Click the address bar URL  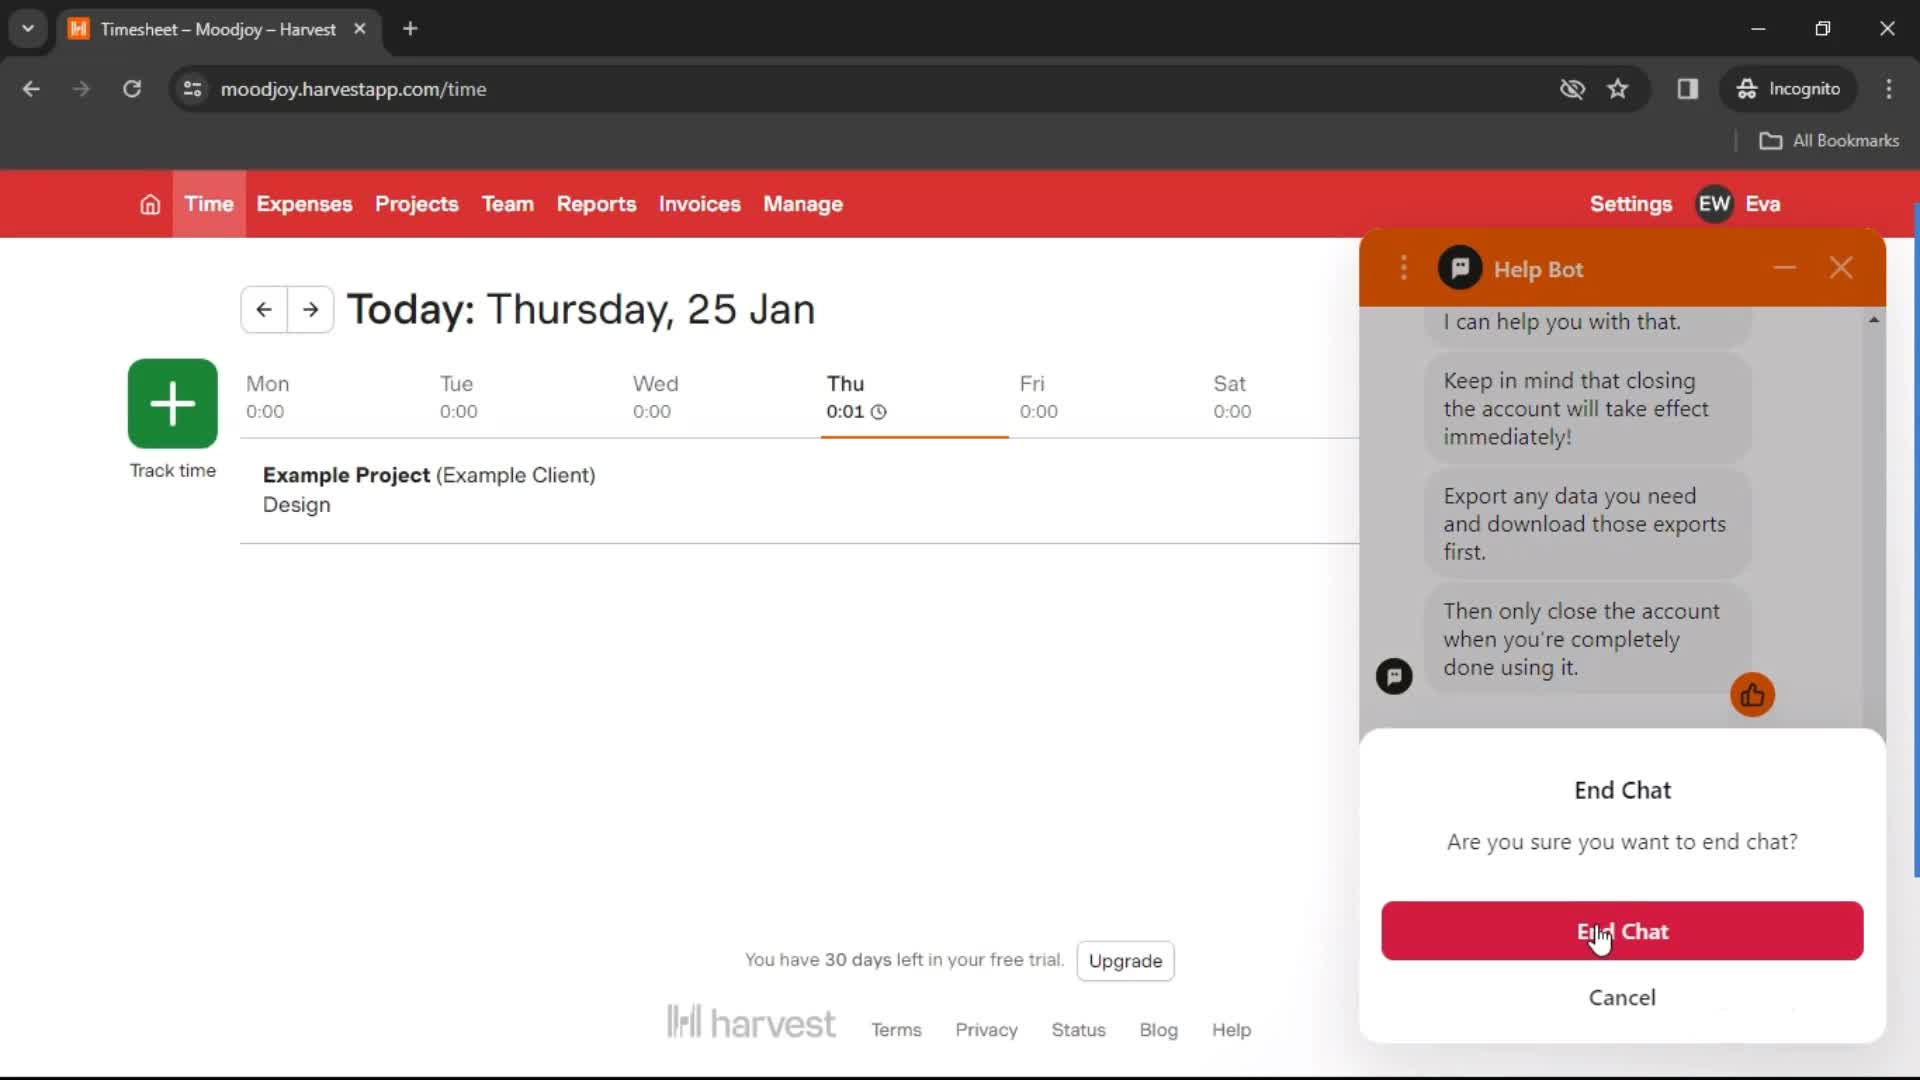click(x=353, y=89)
